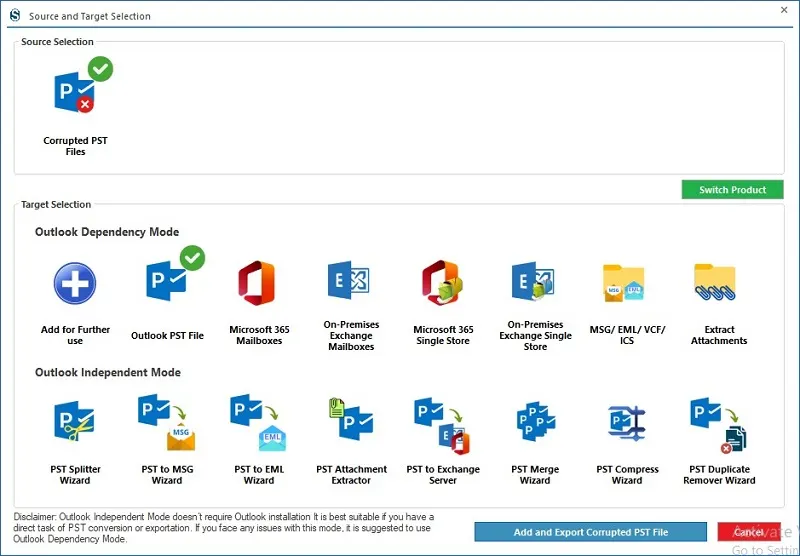
Task: Pick On-Premises Exchange Mailboxes icon
Action: (348, 280)
